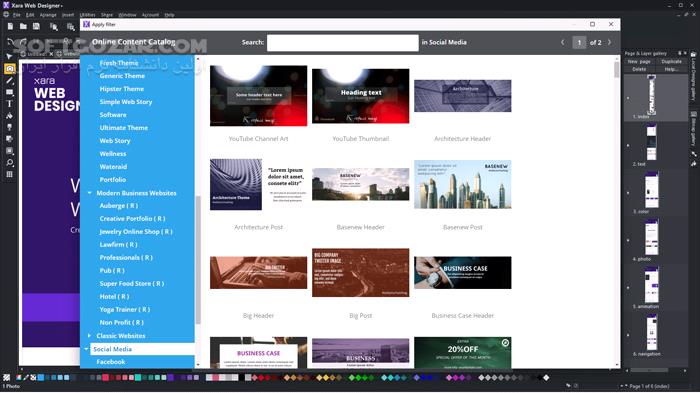Pick the red swatch on color line
Screen dimensions: 700x393
(105, 378)
